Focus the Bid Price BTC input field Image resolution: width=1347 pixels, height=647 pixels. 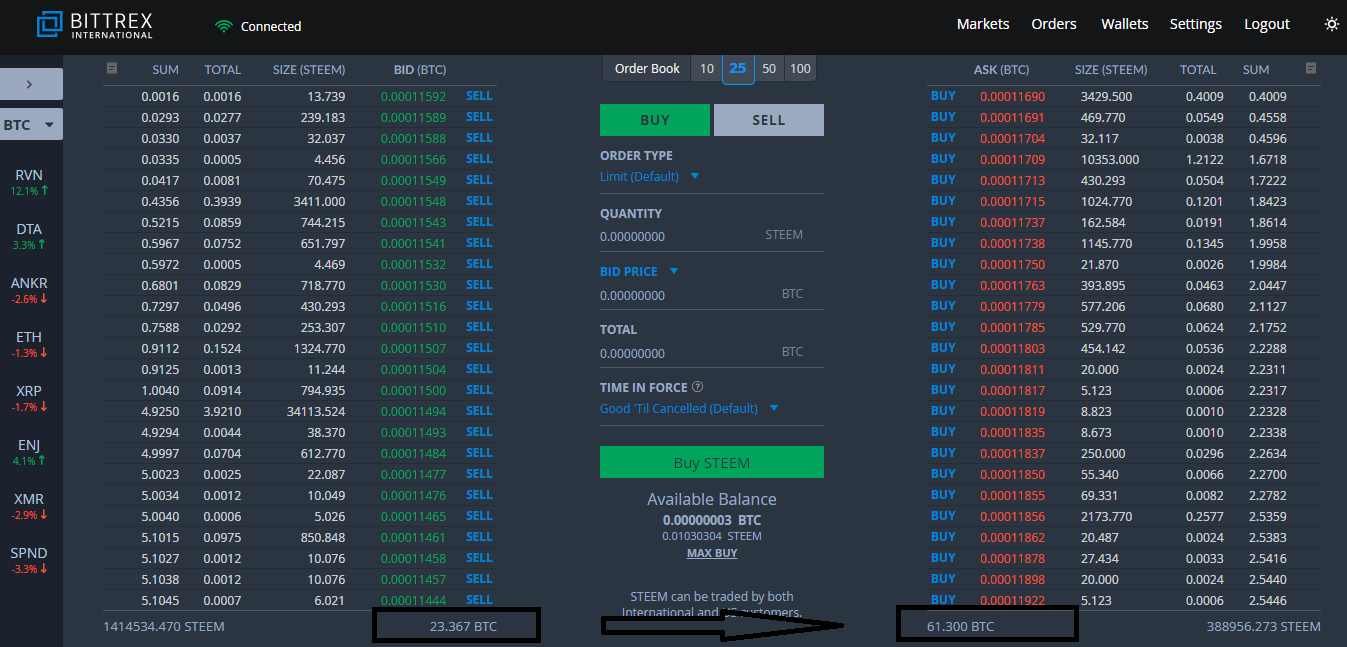click(x=712, y=295)
